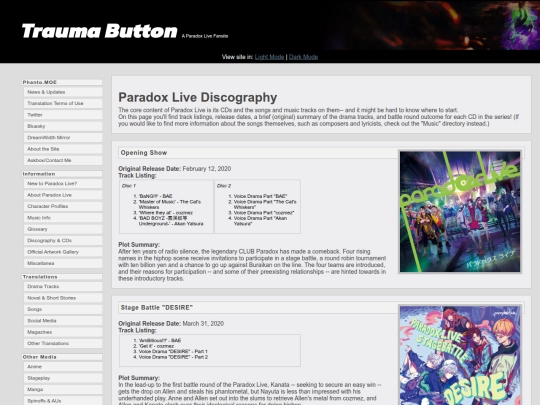Viewport: 540px width, 405px height.
Task: Click track 'BaNG!!!' - BAE
Action: [155, 196]
